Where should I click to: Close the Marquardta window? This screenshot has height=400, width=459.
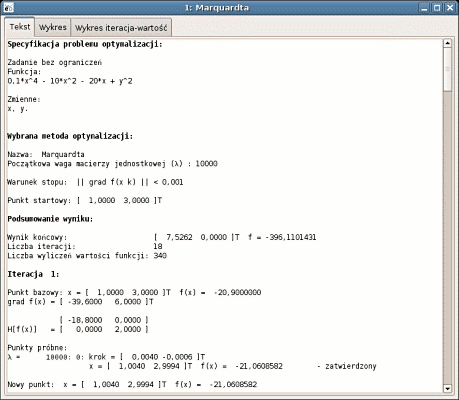tap(450, 8)
